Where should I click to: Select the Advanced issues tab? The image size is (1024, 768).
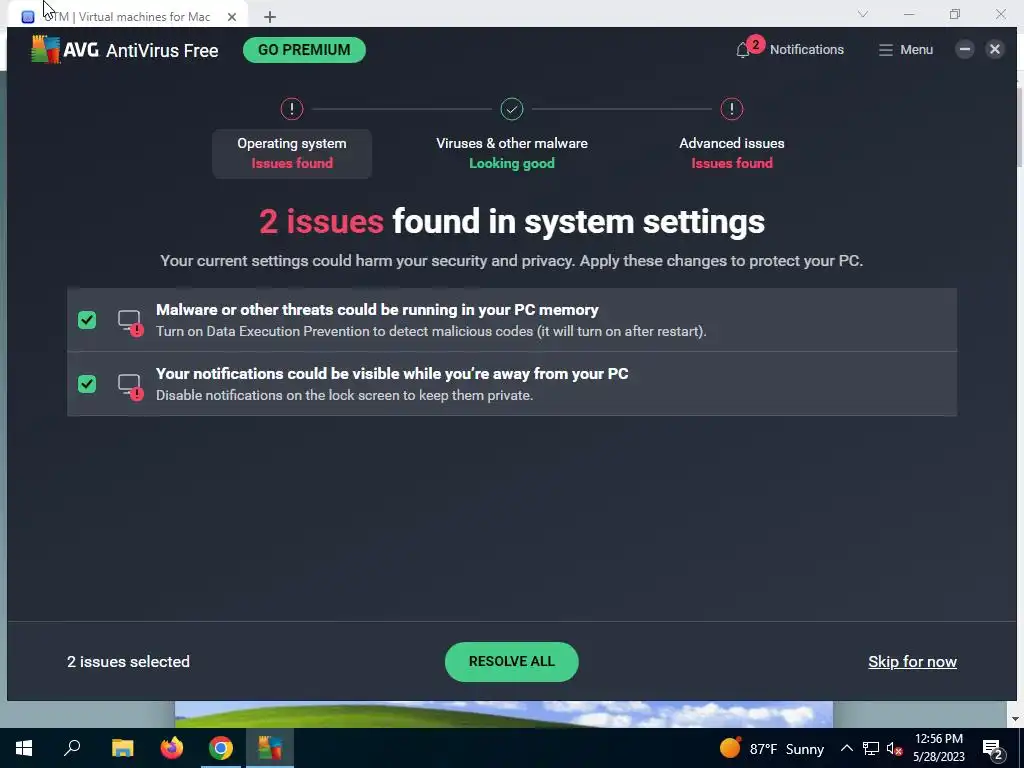[731, 153]
